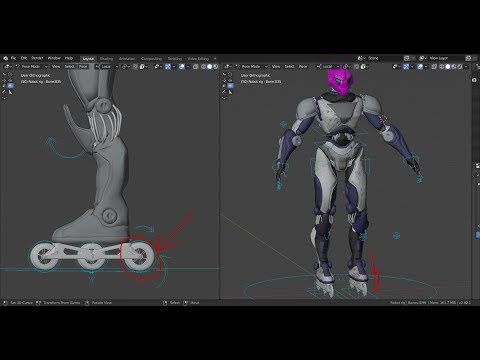Open Pose menu in left viewport header

tap(83, 67)
